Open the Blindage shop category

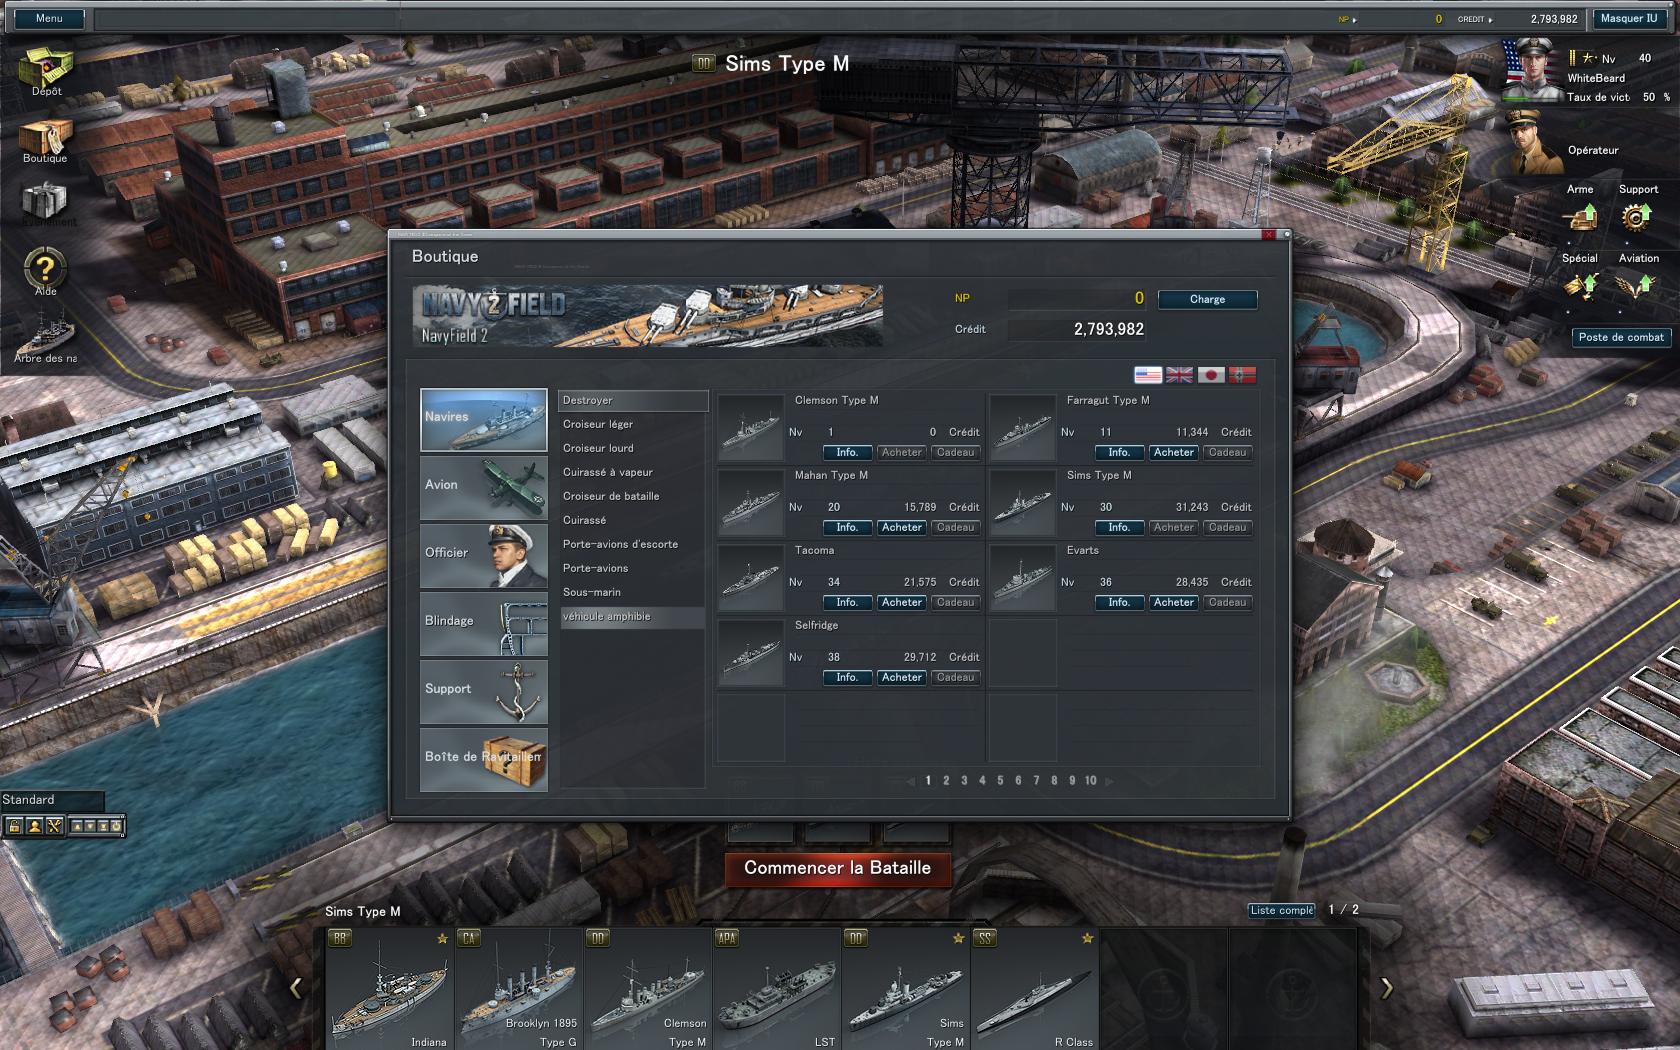point(484,624)
